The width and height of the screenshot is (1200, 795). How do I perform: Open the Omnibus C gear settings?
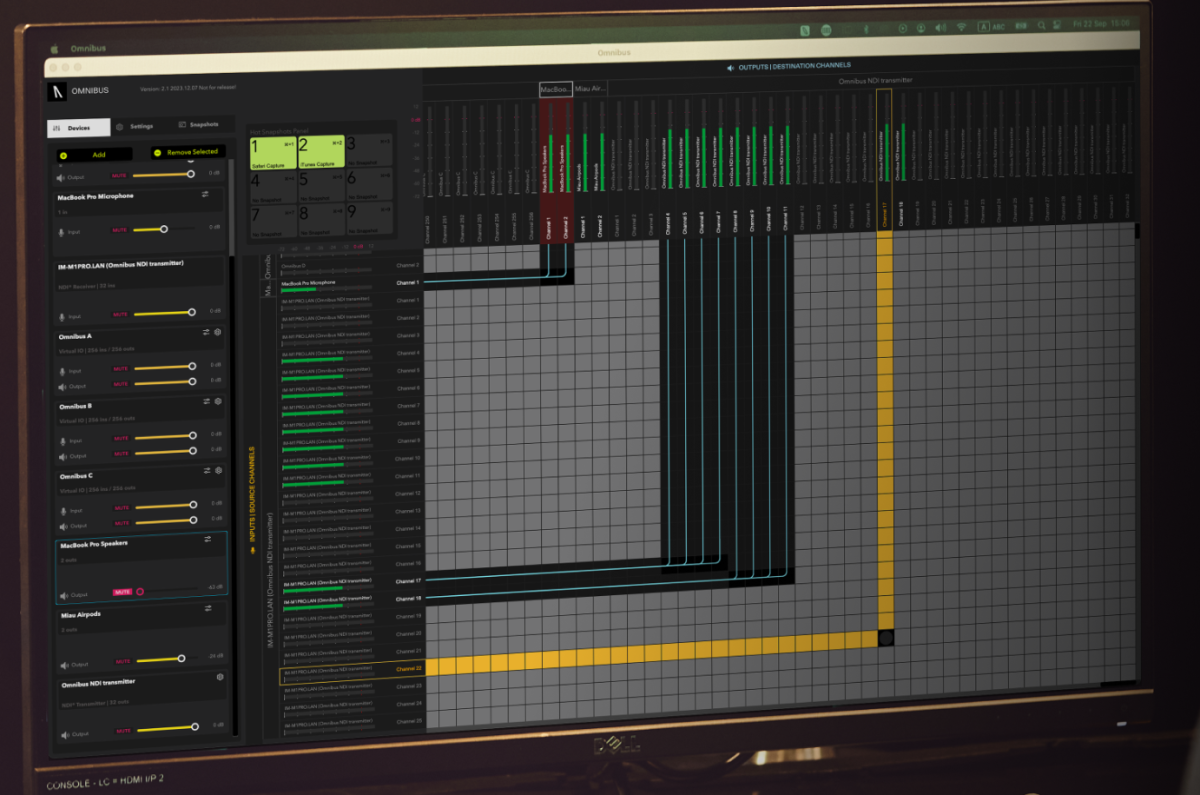tap(219, 470)
